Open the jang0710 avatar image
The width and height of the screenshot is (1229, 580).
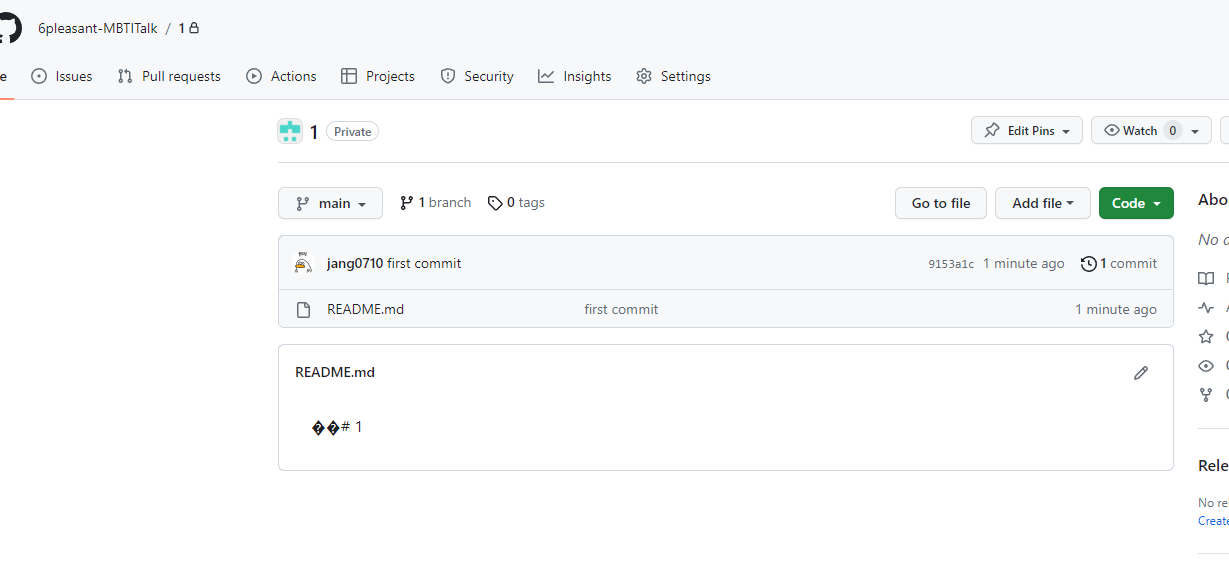click(303, 264)
